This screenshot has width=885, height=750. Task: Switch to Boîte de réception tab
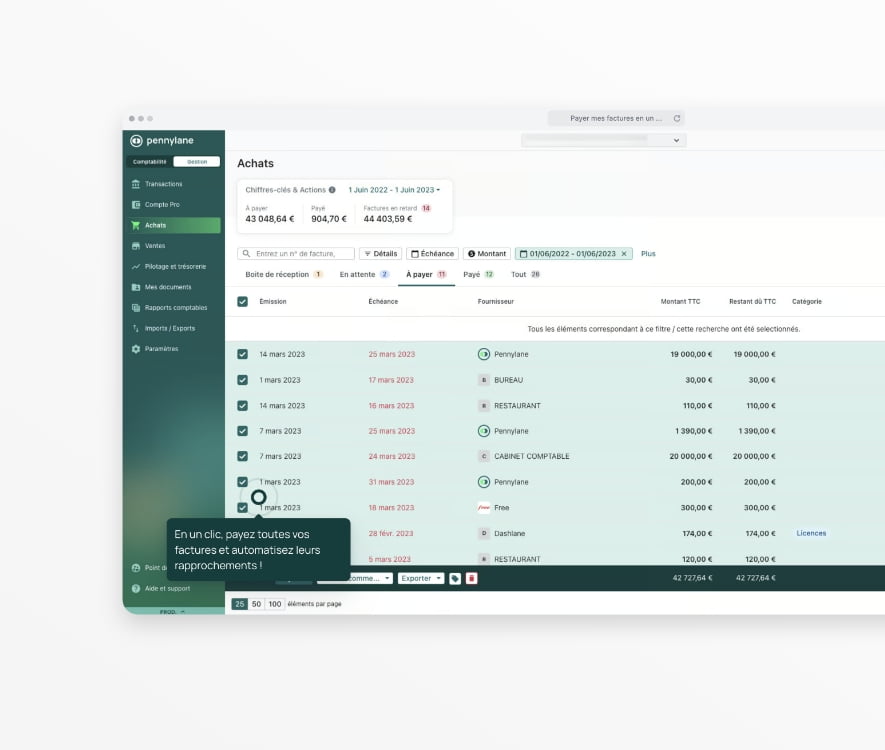283,275
